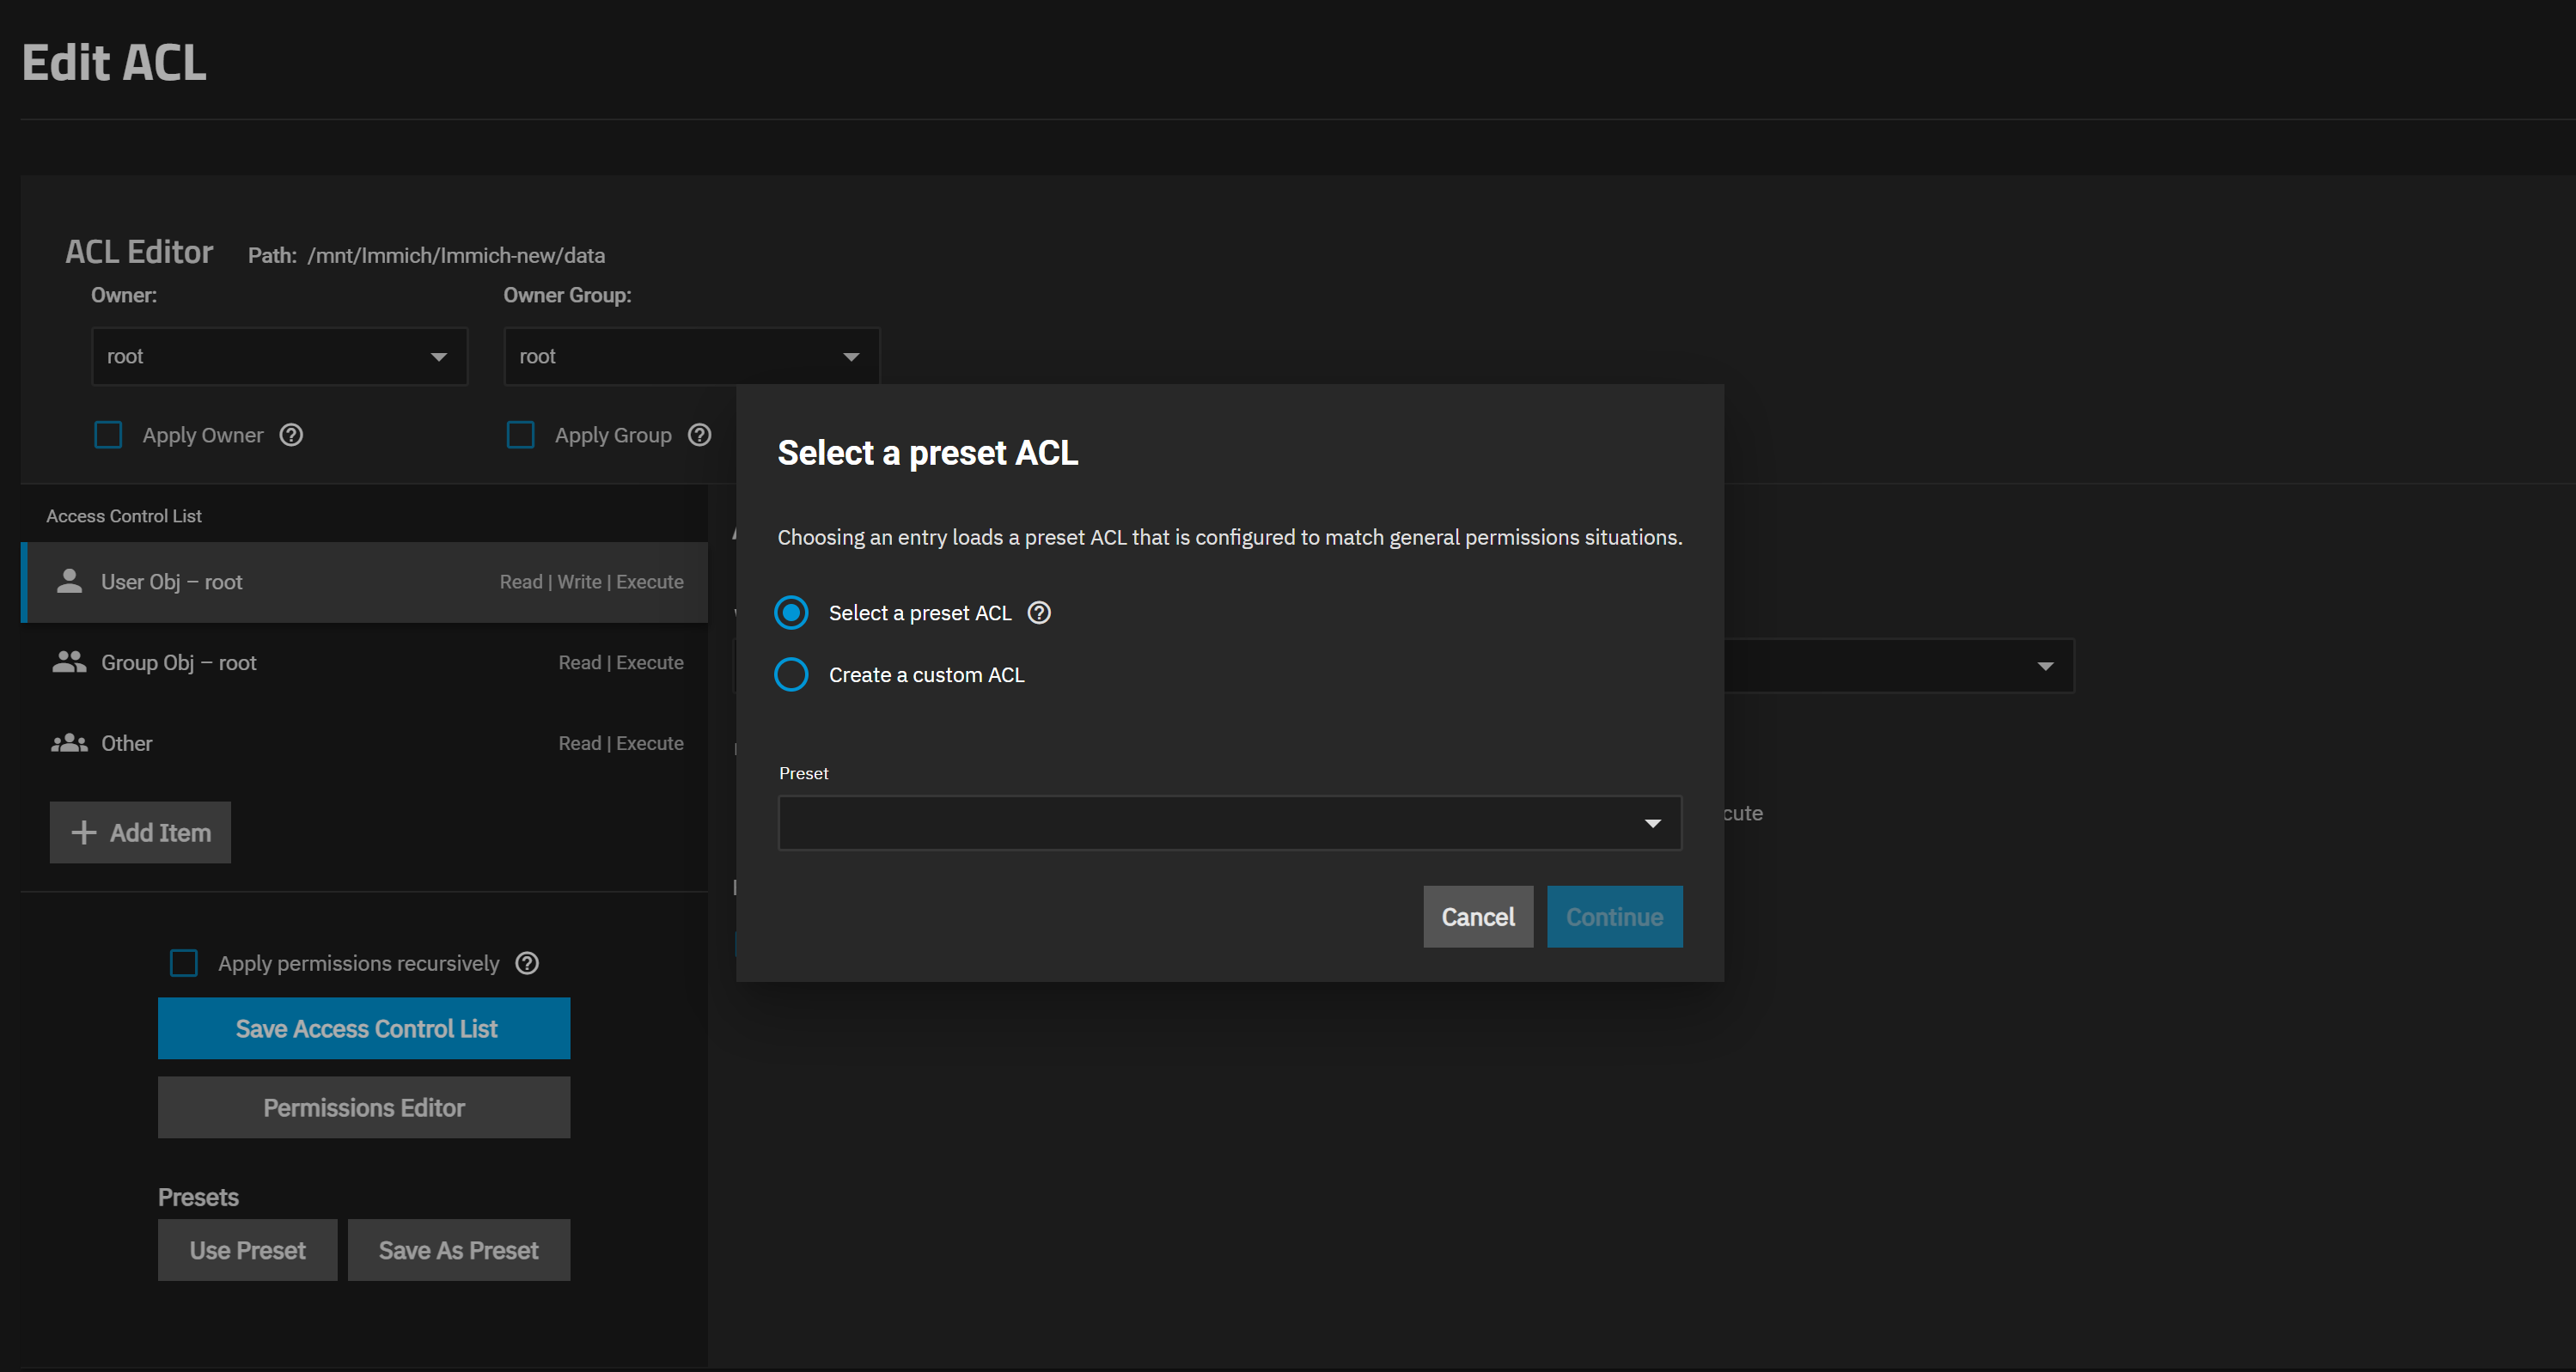The height and width of the screenshot is (1372, 2576).
Task: Select Other entry in Access Control List
Action: point(366,743)
